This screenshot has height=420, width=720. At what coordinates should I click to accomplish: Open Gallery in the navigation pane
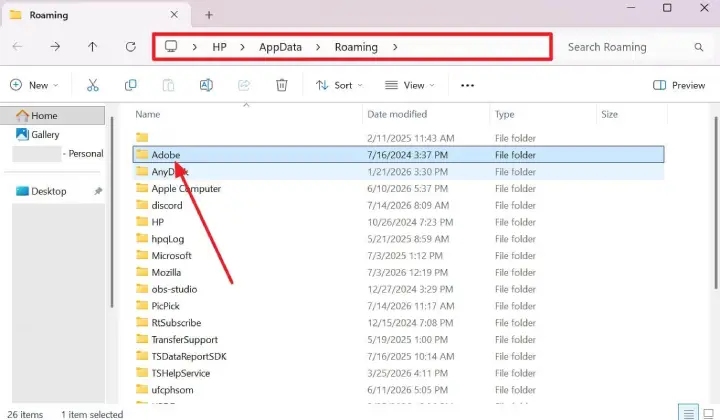45,134
